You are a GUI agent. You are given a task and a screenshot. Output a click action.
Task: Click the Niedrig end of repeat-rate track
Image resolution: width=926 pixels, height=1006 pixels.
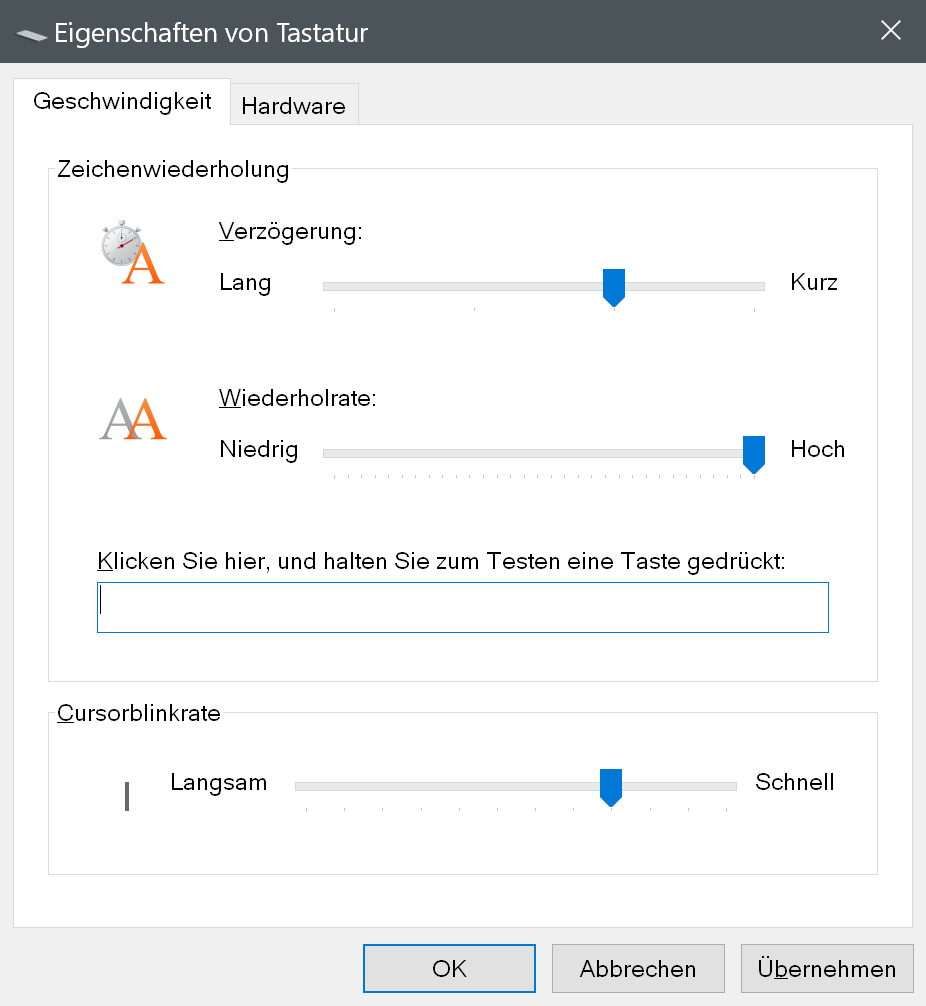click(328, 453)
